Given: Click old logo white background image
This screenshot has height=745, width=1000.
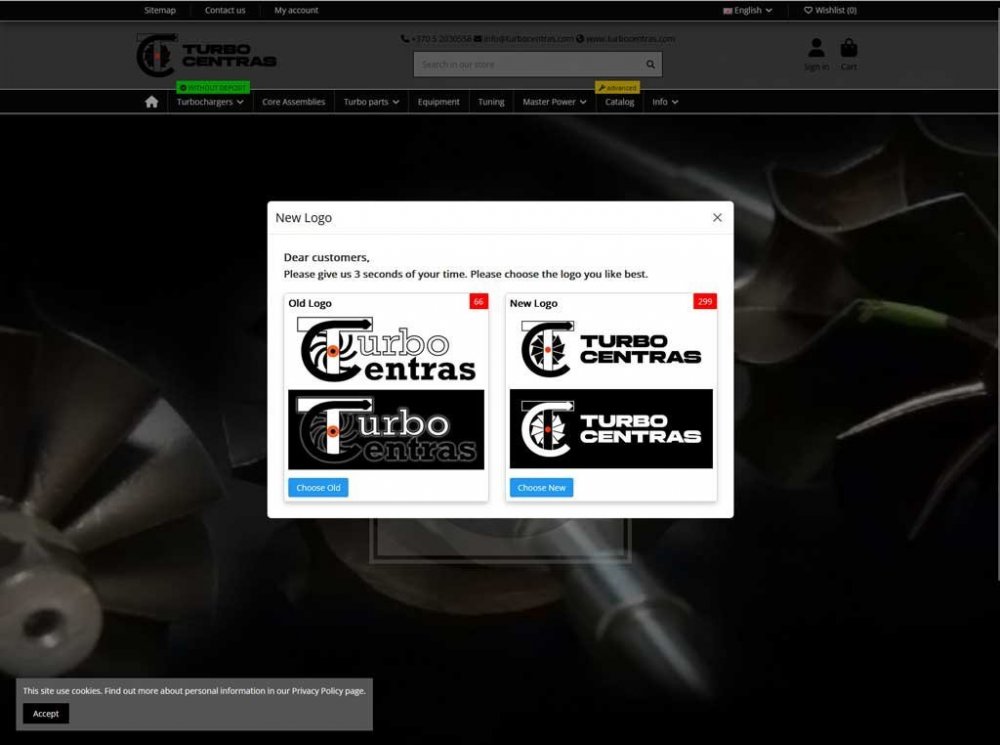Looking at the screenshot, I should point(386,350).
